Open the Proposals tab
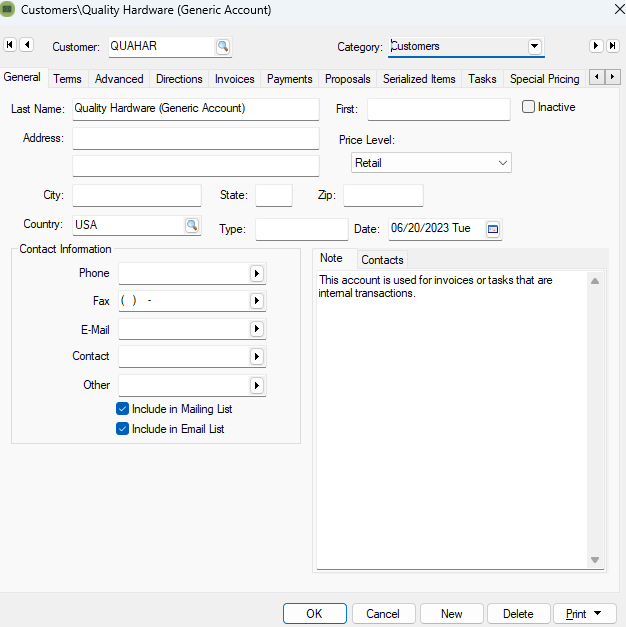 pyautogui.click(x=348, y=79)
